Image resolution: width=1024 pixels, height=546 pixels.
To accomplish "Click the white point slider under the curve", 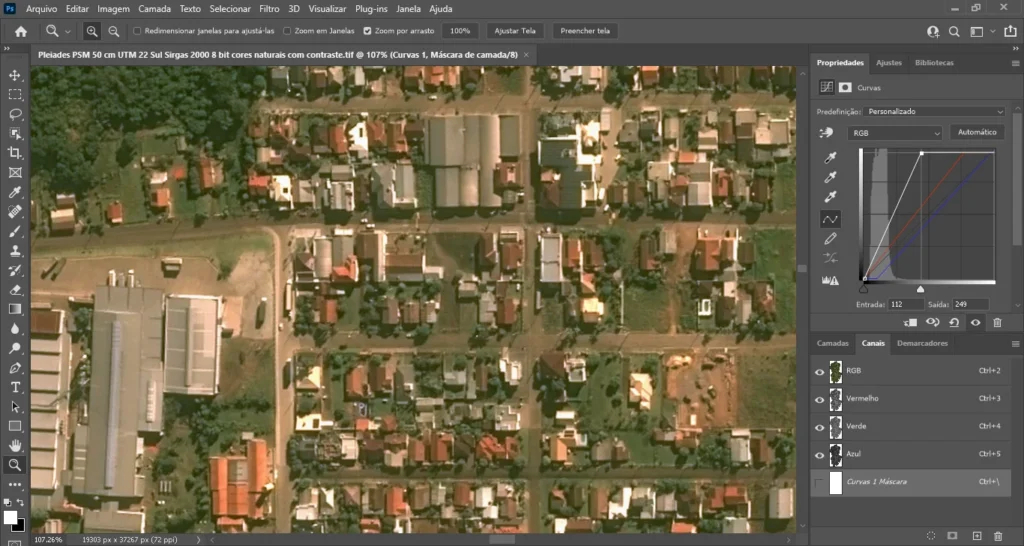I will (921, 289).
